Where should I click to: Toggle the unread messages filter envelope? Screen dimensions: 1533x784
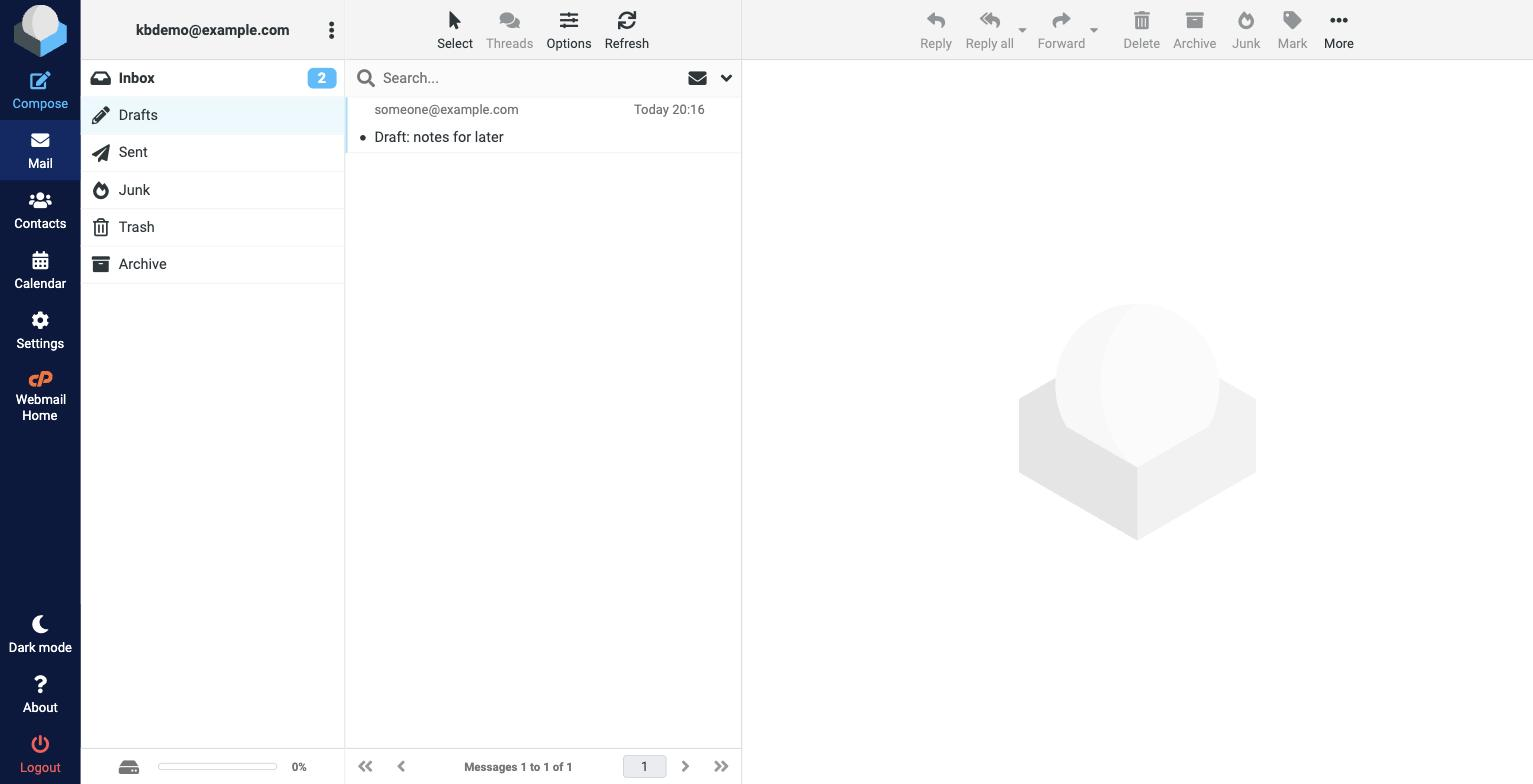pyautogui.click(x=697, y=78)
